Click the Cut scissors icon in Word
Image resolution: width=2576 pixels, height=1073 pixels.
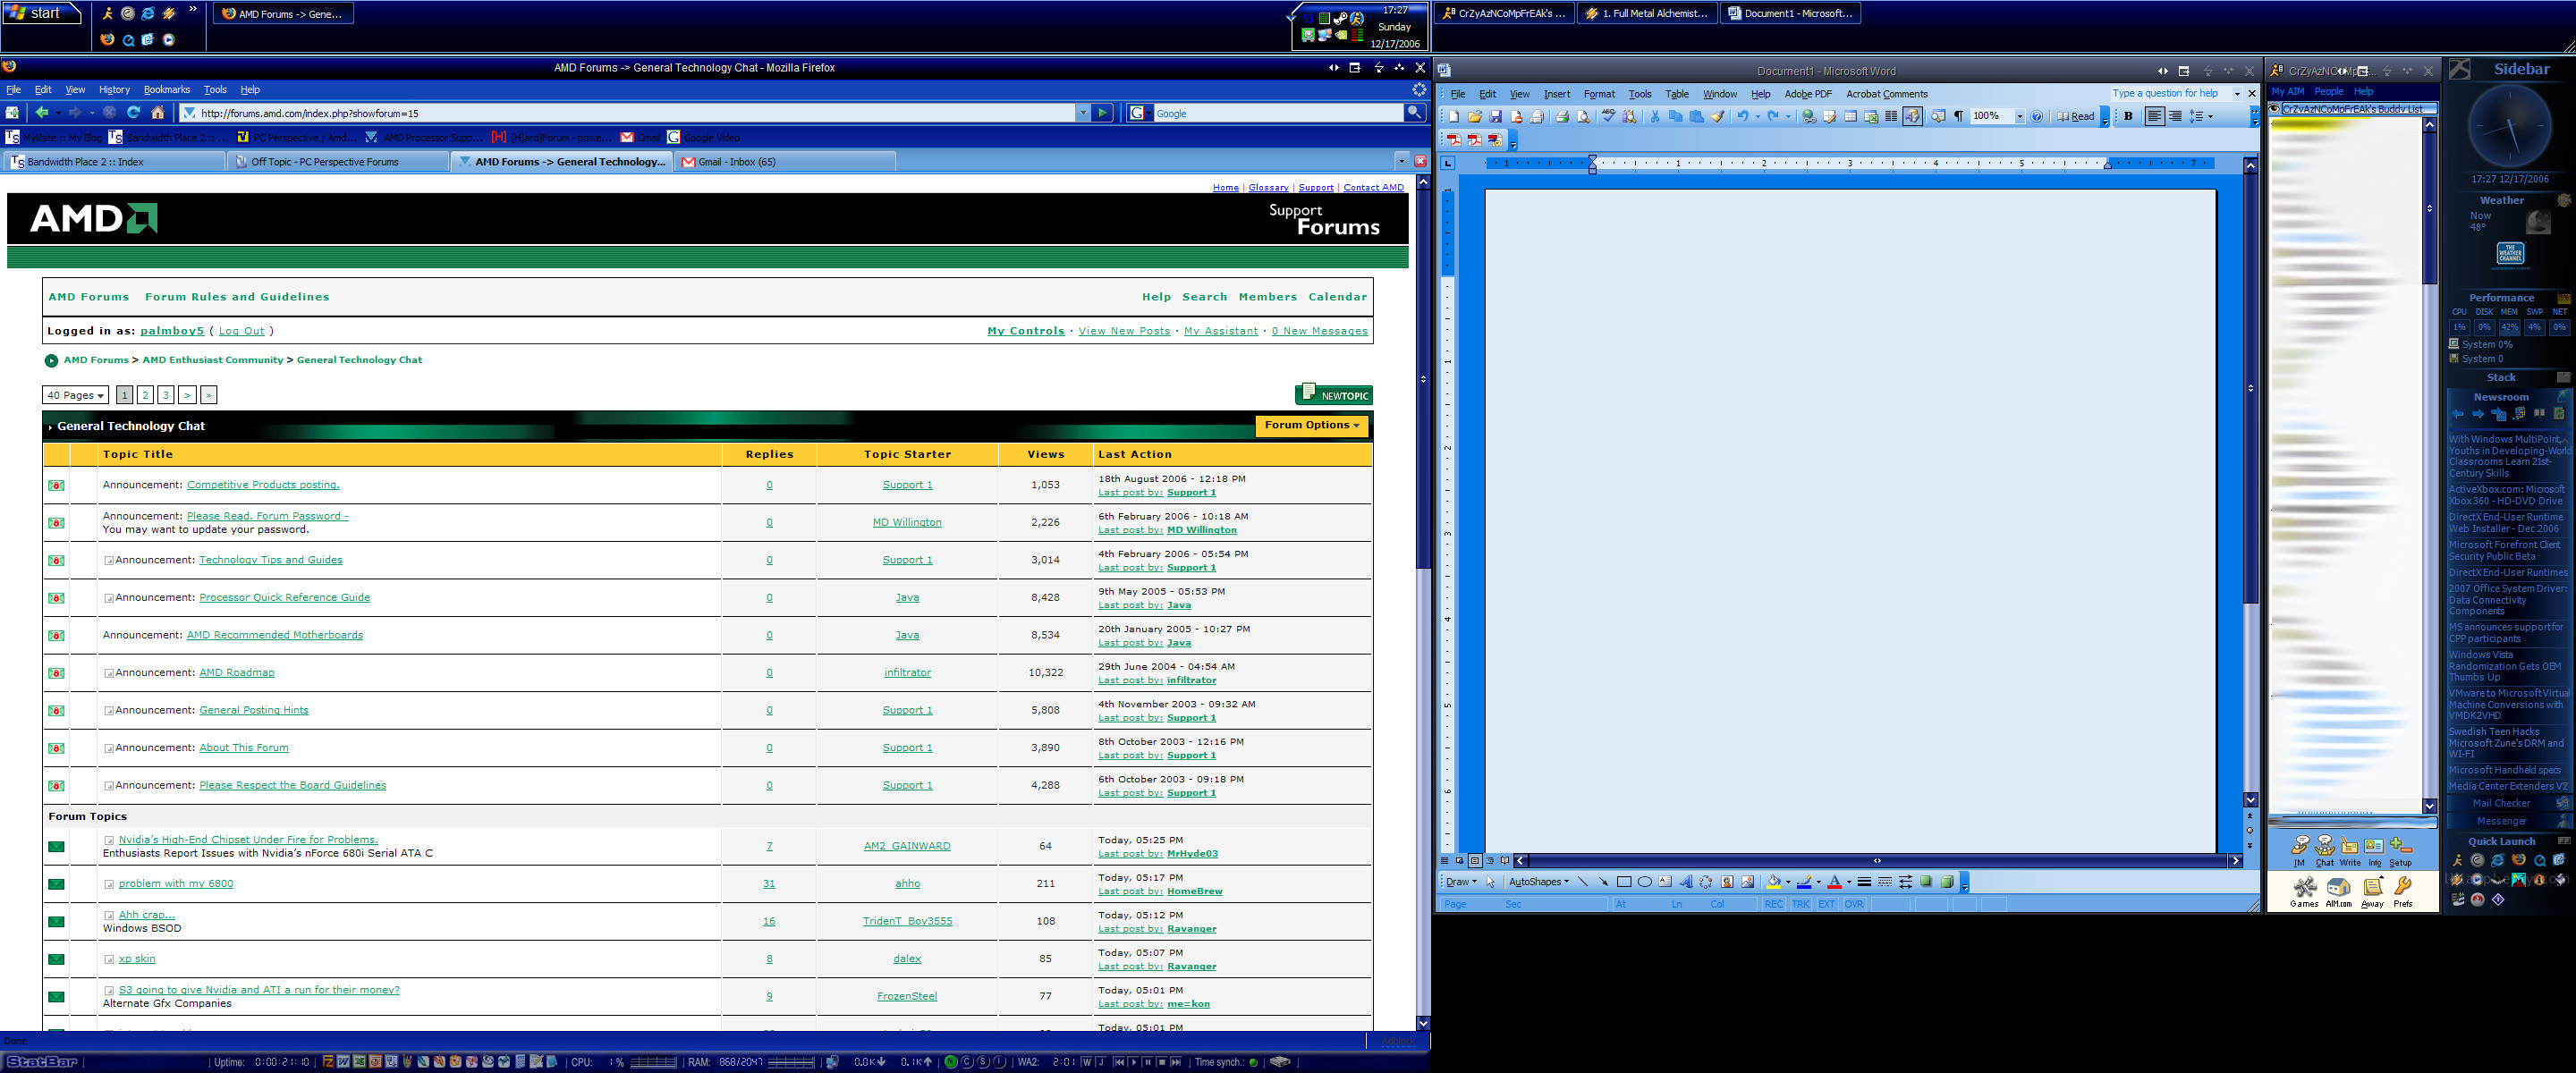pos(1655,117)
